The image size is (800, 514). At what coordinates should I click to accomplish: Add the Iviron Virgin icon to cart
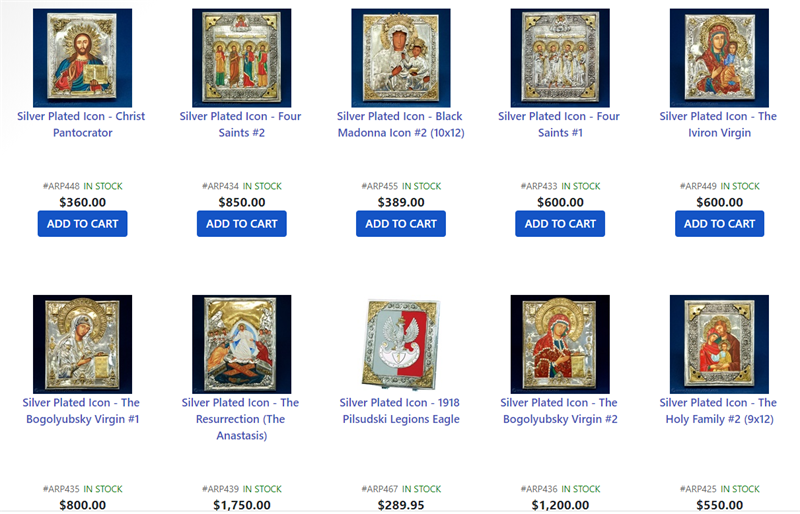click(x=719, y=224)
